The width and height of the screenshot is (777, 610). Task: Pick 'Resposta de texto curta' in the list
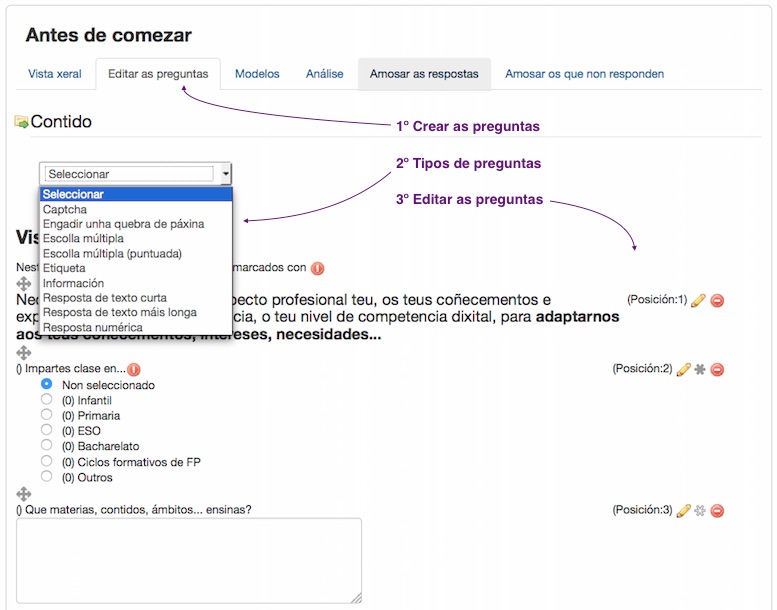click(x=104, y=298)
